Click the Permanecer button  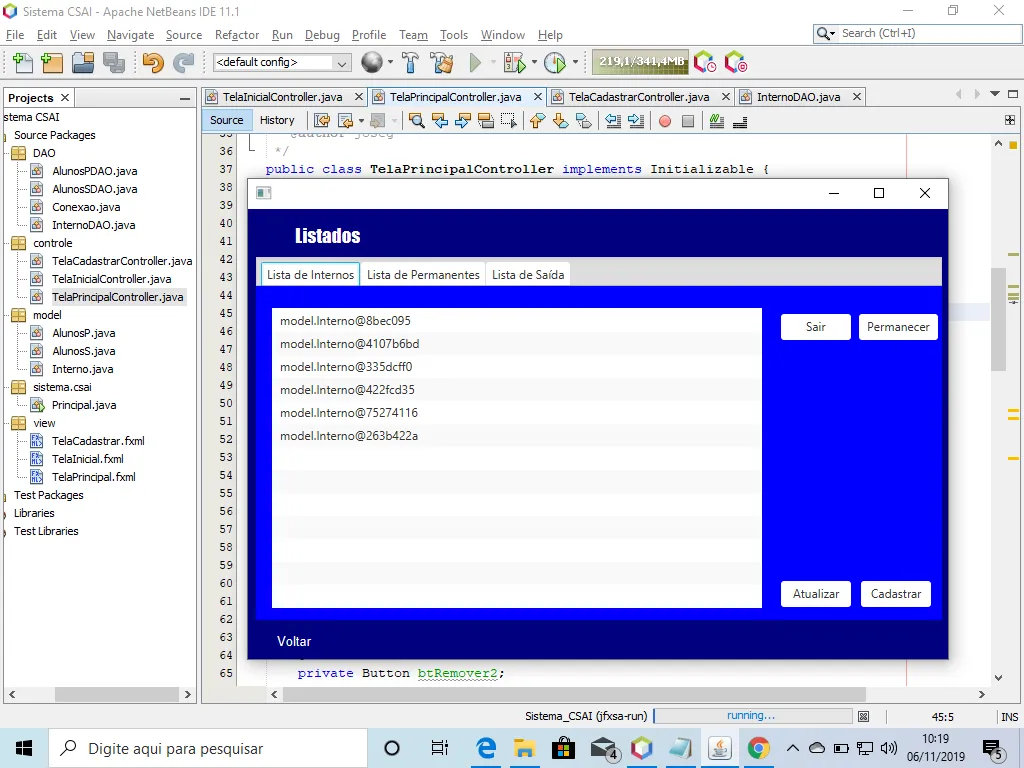pos(898,327)
